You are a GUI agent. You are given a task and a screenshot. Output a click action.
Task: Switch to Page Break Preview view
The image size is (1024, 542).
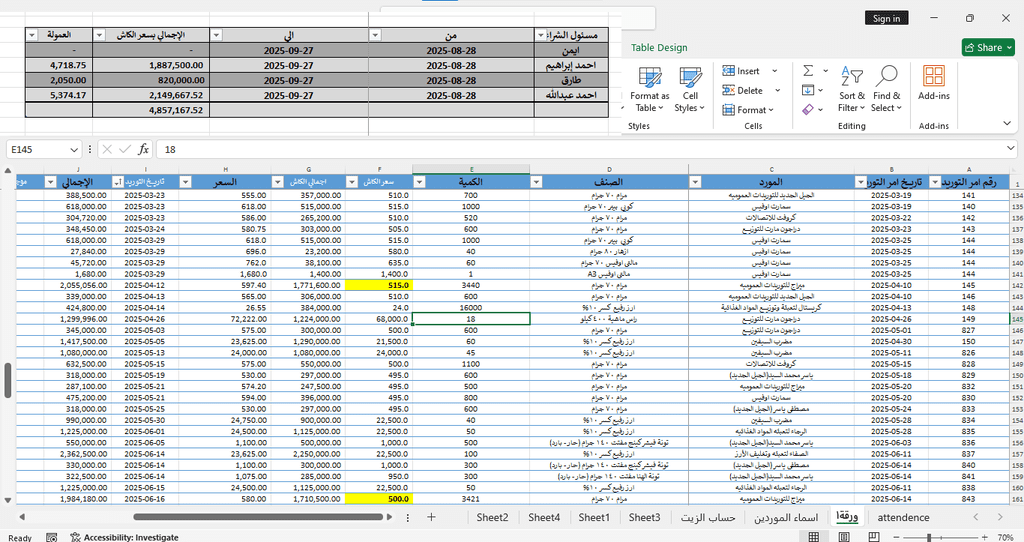pyautogui.click(x=872, y=537)
